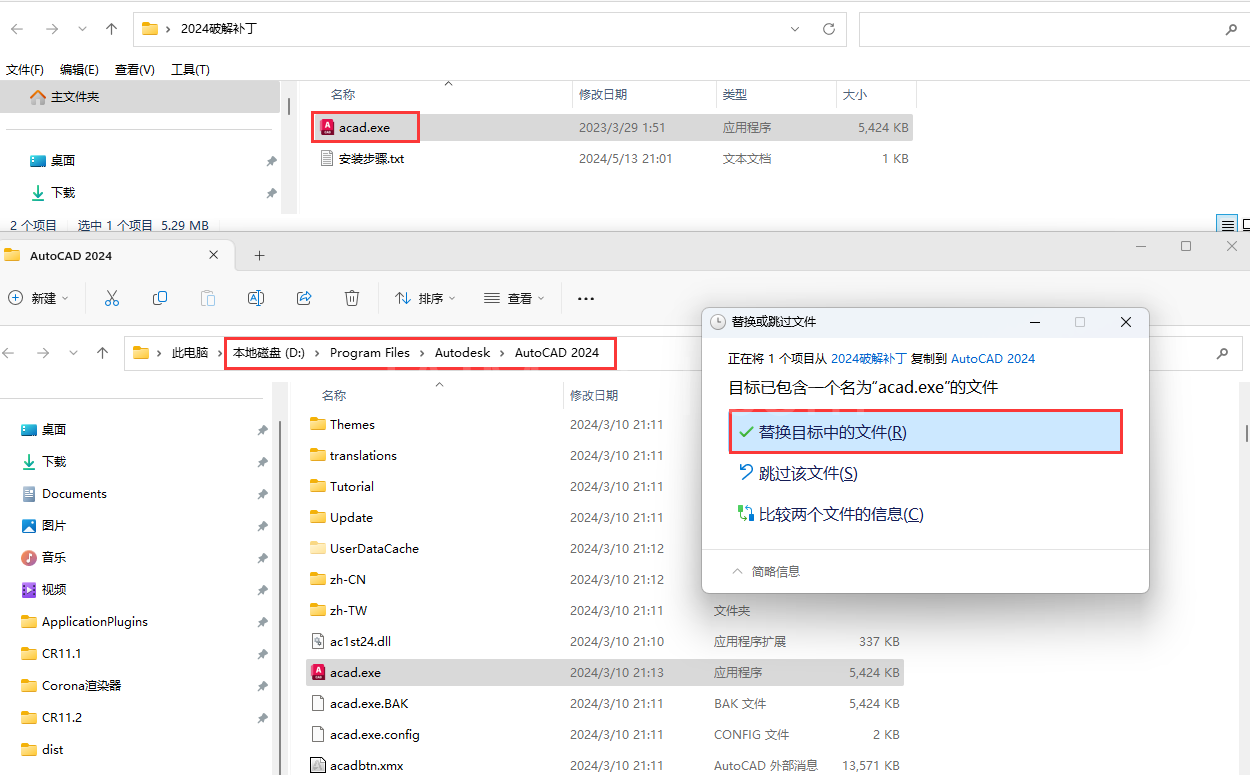Click the Rename icon in toolbar
Screen dimensions: 1250x775
coord(255,298)
